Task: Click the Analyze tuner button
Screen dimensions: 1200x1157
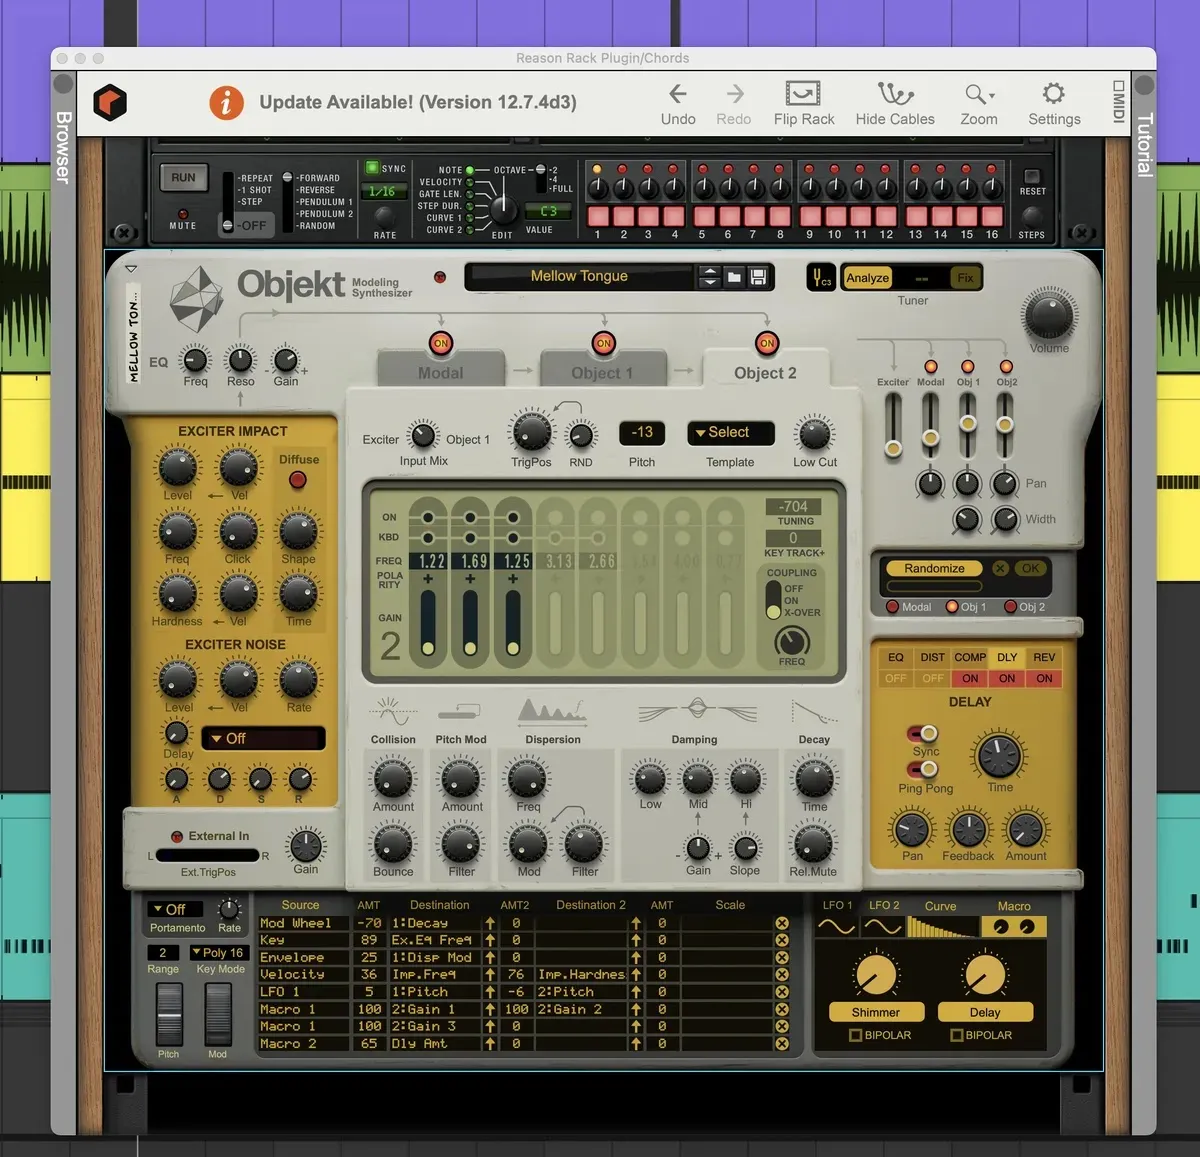Action: [867, 278]
